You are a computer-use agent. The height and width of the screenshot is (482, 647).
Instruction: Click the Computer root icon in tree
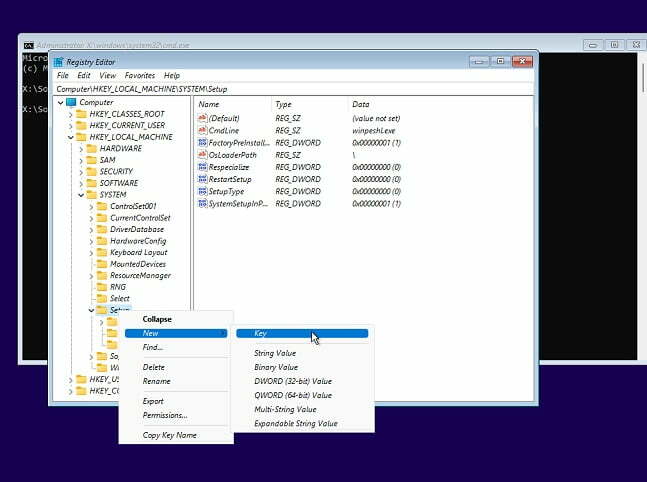tap(71, 102)
